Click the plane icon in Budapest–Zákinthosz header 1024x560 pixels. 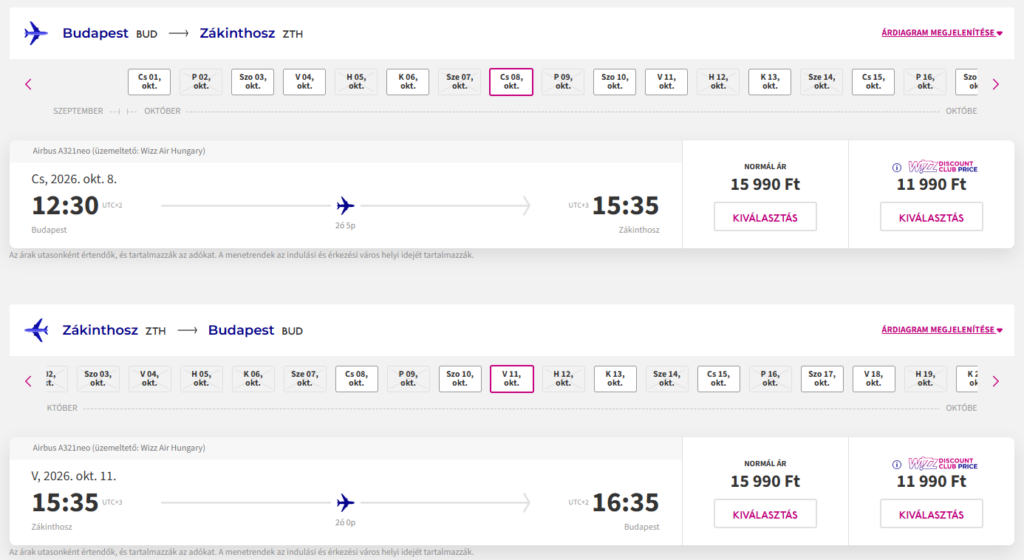click(x=36, y=33)
